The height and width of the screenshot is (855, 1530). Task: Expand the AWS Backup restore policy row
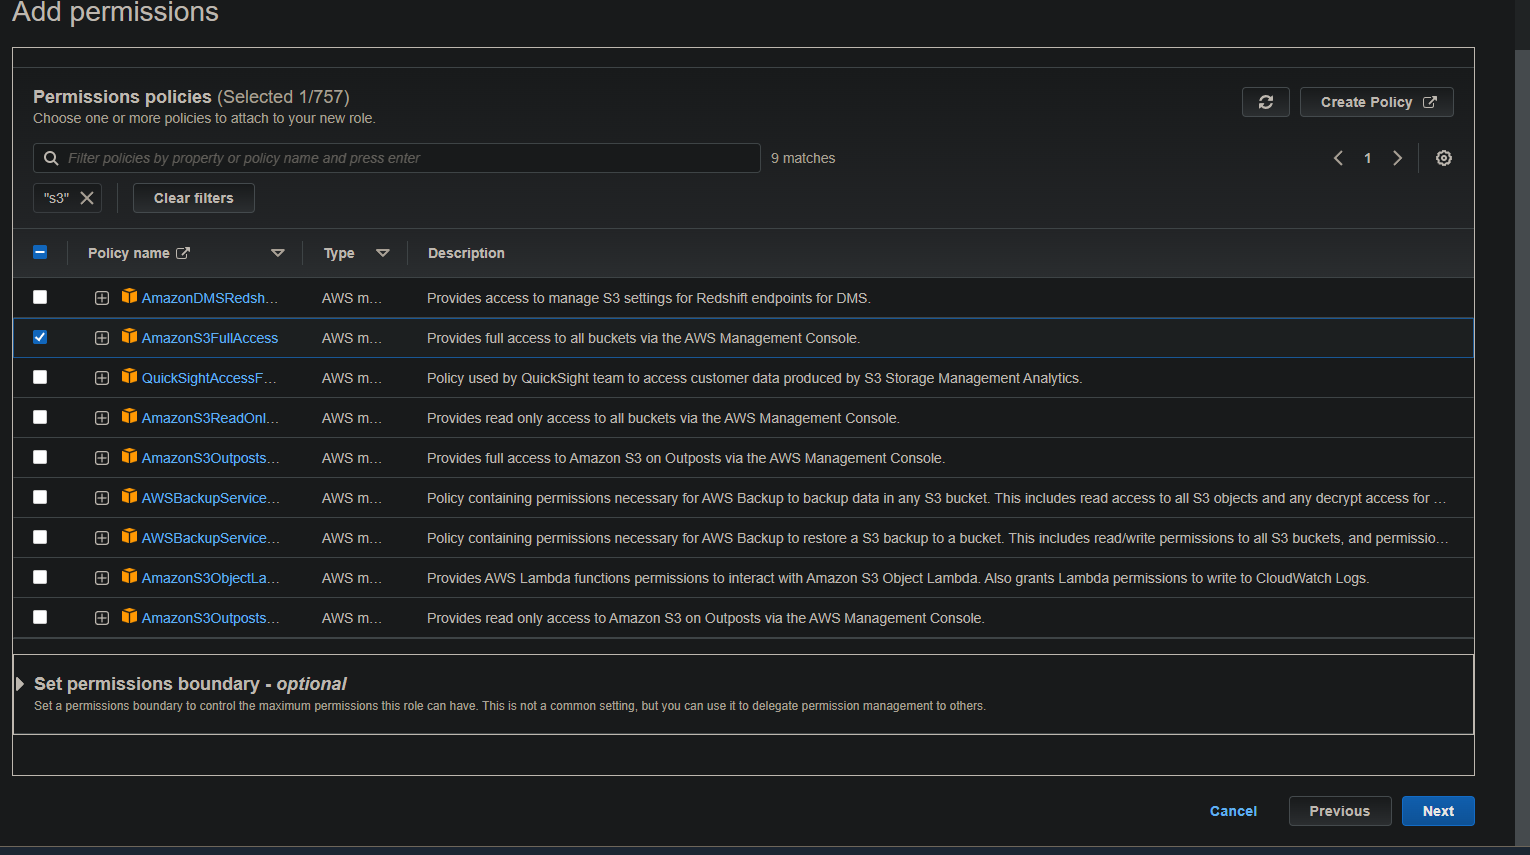[x=102, y=538]
